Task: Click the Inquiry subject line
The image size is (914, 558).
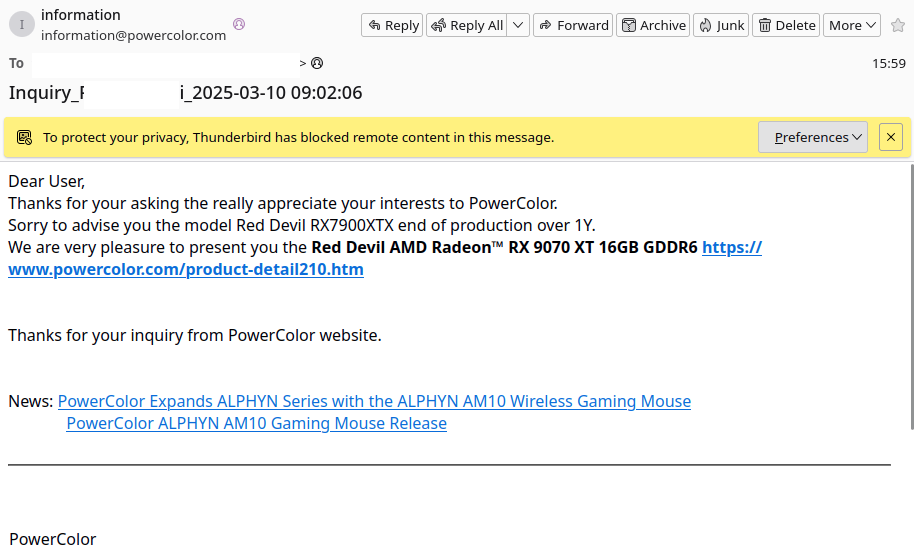Action: click(185, 93)
